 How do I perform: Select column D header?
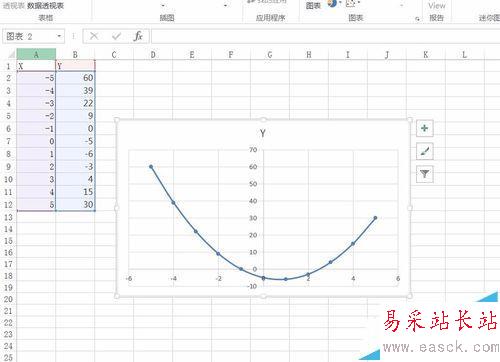point(153,54)
